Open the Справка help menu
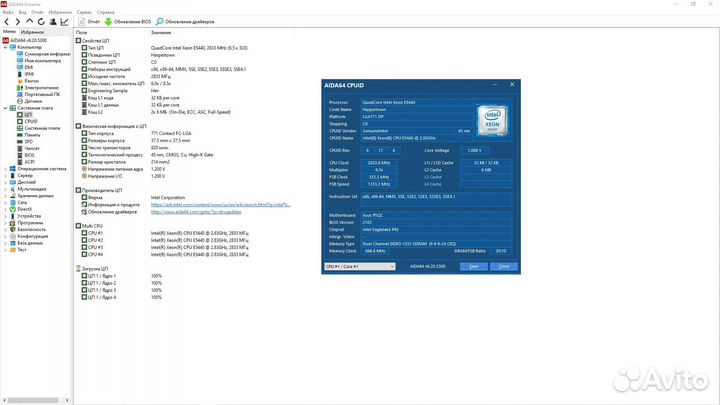Image resolution: width=720 pixels, height=405 pixels. point(106,12)
